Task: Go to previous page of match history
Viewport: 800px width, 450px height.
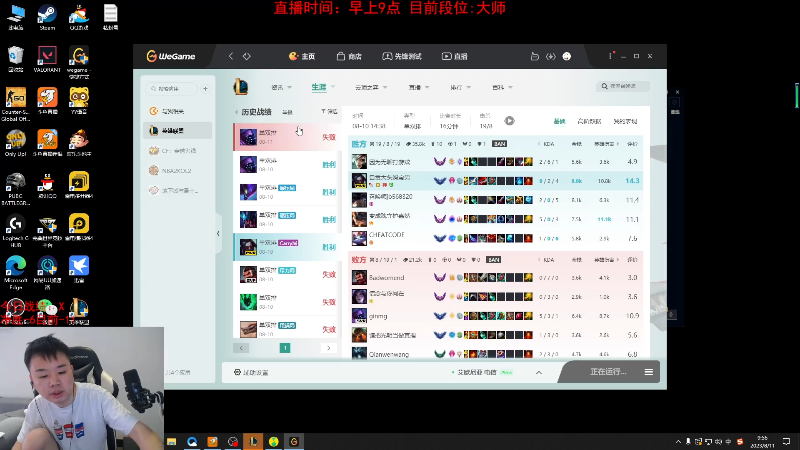Action: (x=241, y=348)
